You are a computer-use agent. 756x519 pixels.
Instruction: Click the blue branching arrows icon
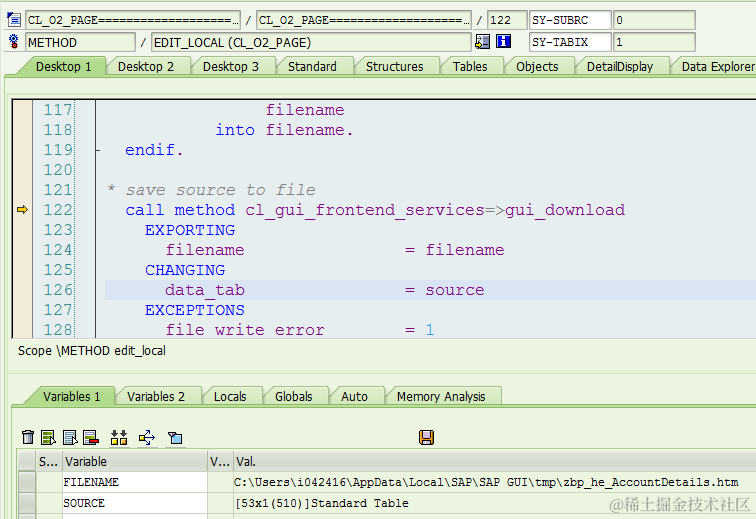coord(147,437)
